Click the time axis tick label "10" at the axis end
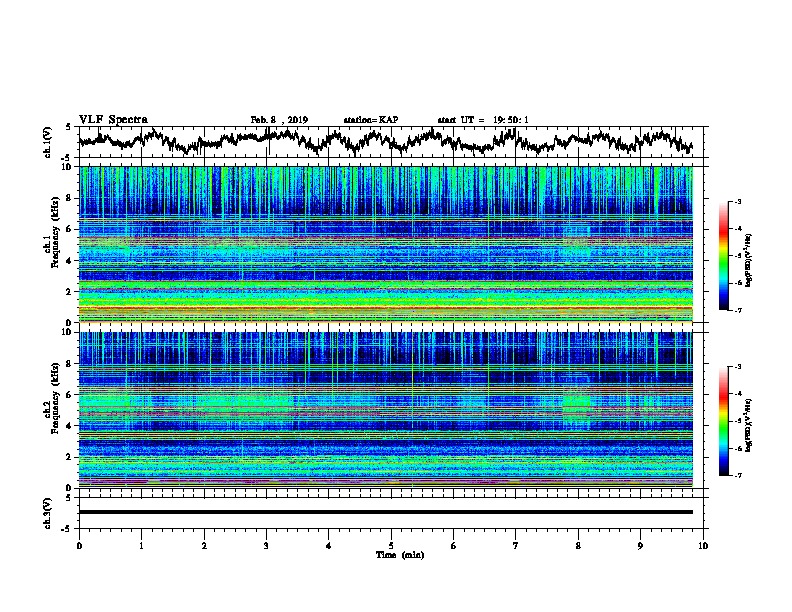Viewport: 792px width, 612px height. tap(703, 546)
